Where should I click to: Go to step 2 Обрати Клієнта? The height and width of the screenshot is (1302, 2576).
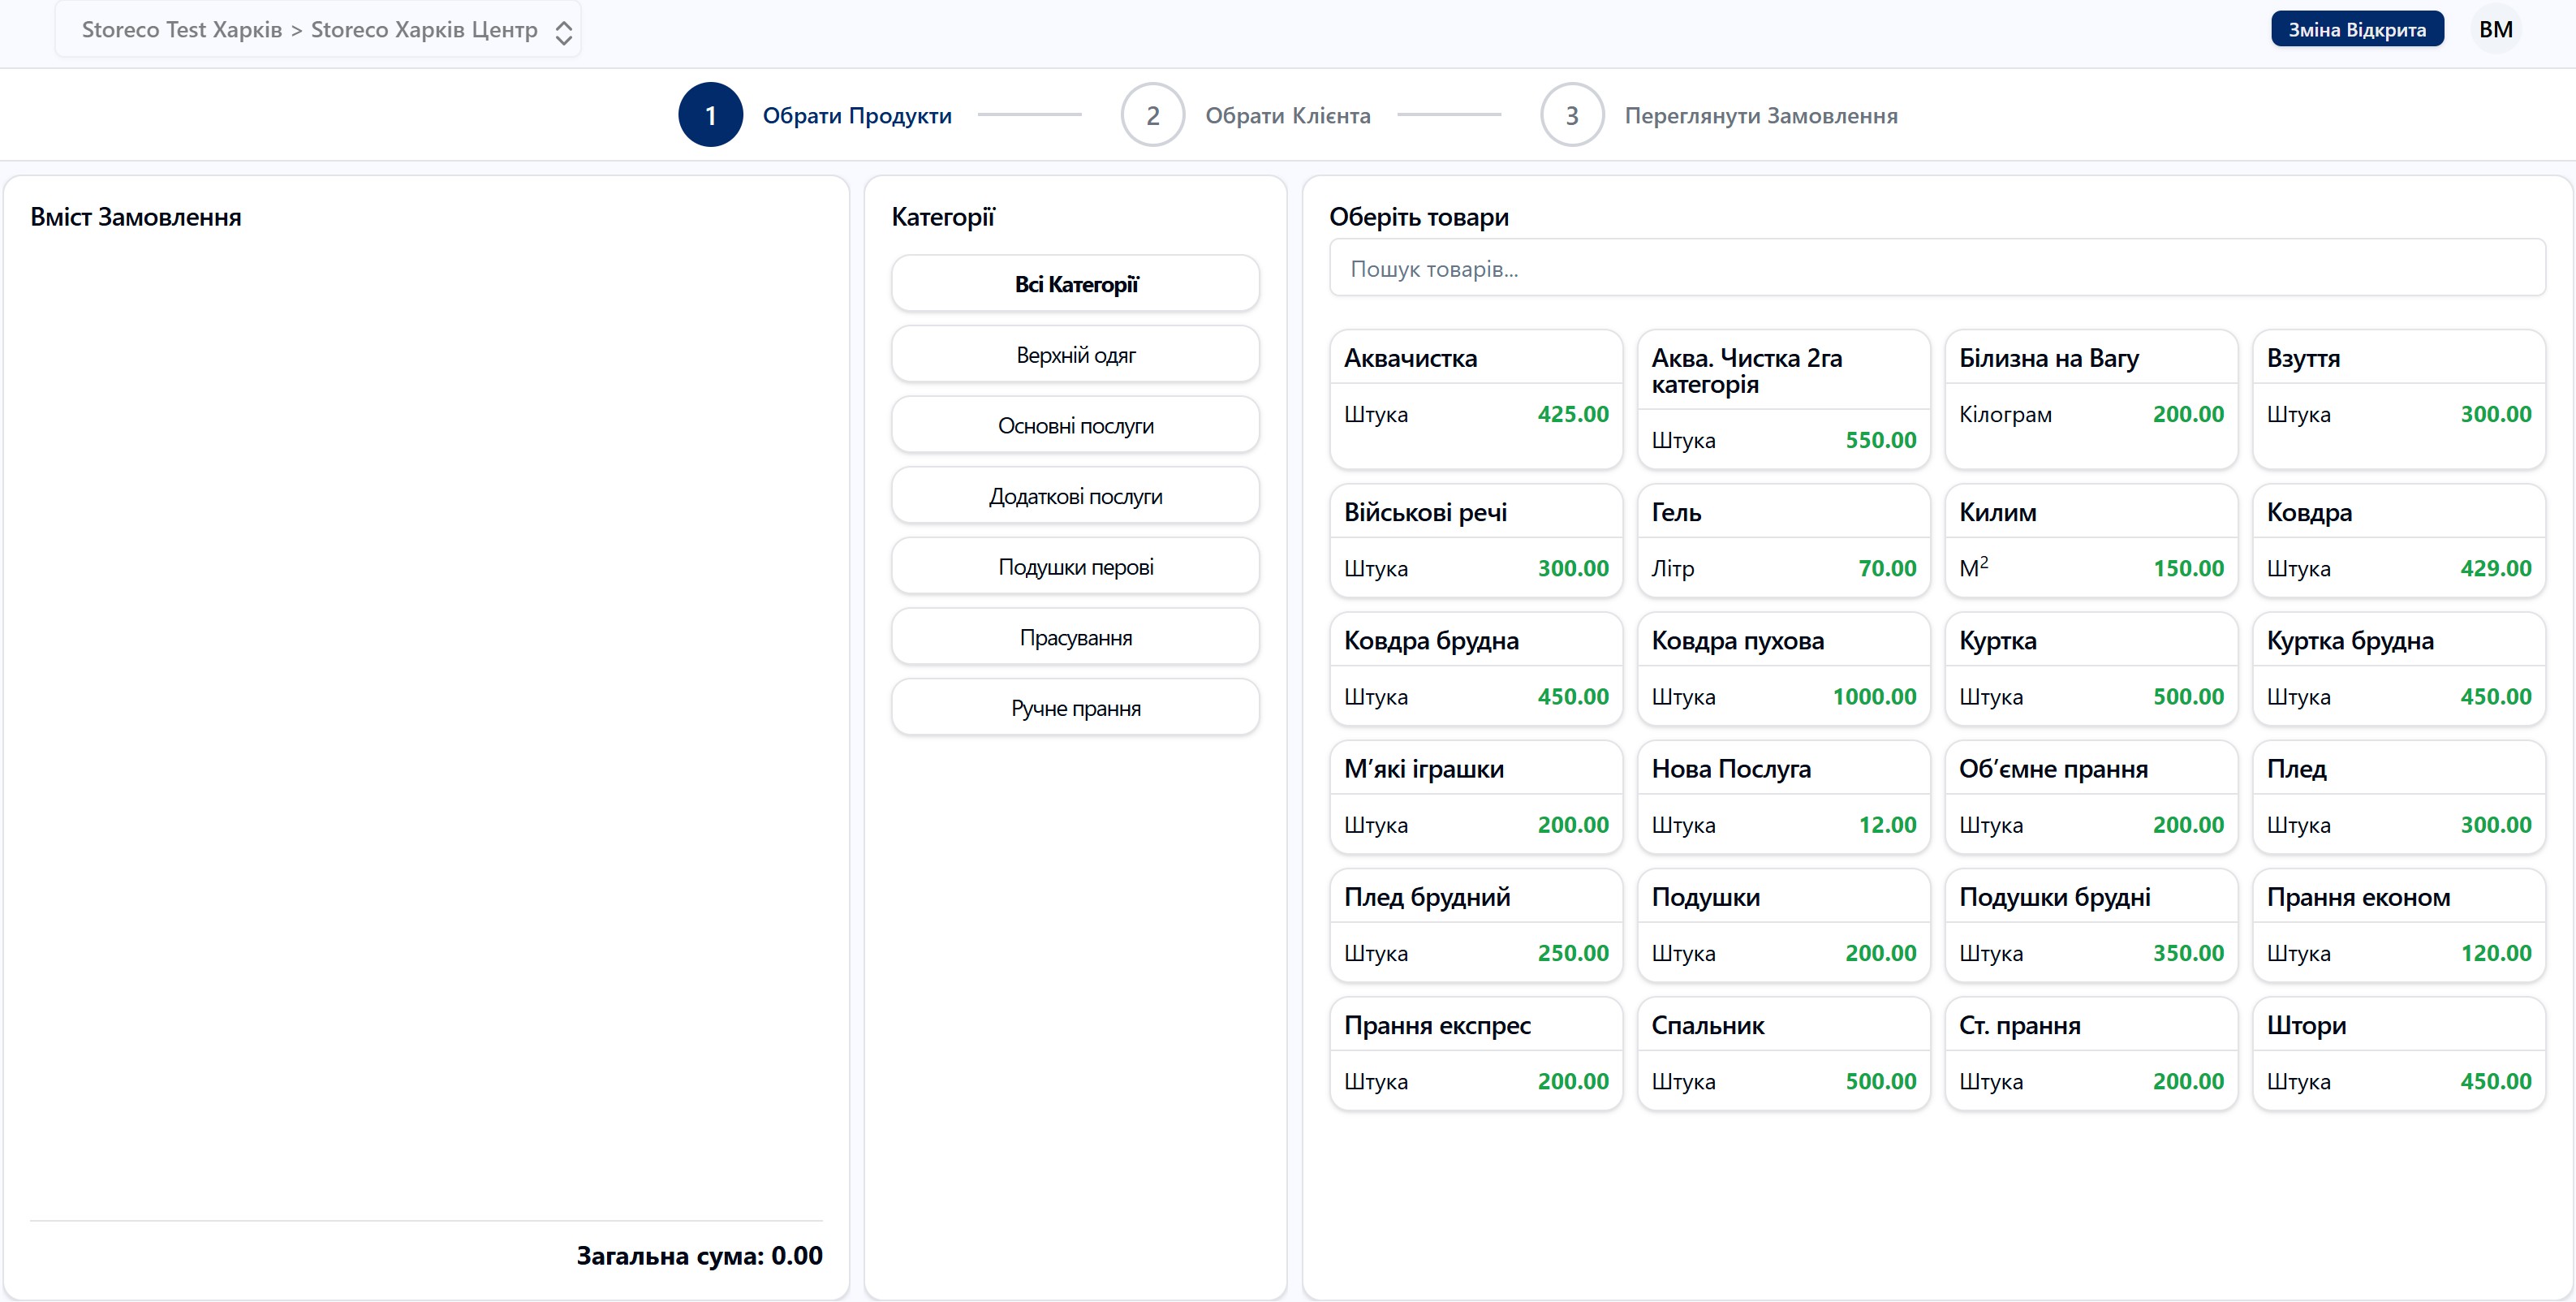[x=1152, y=115]
